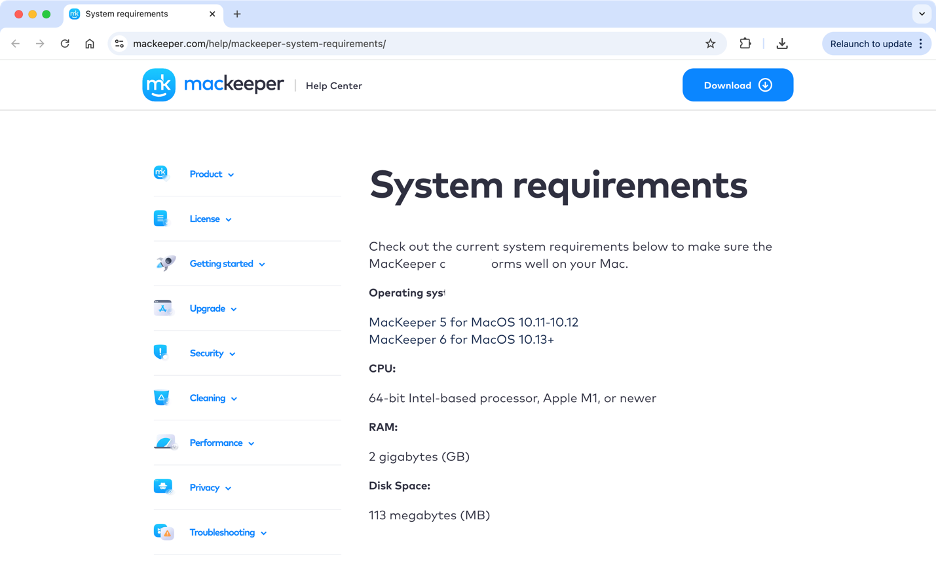Click the browser address bar
The height and width of the screenshot is (586, 936).
coord(400,43)
